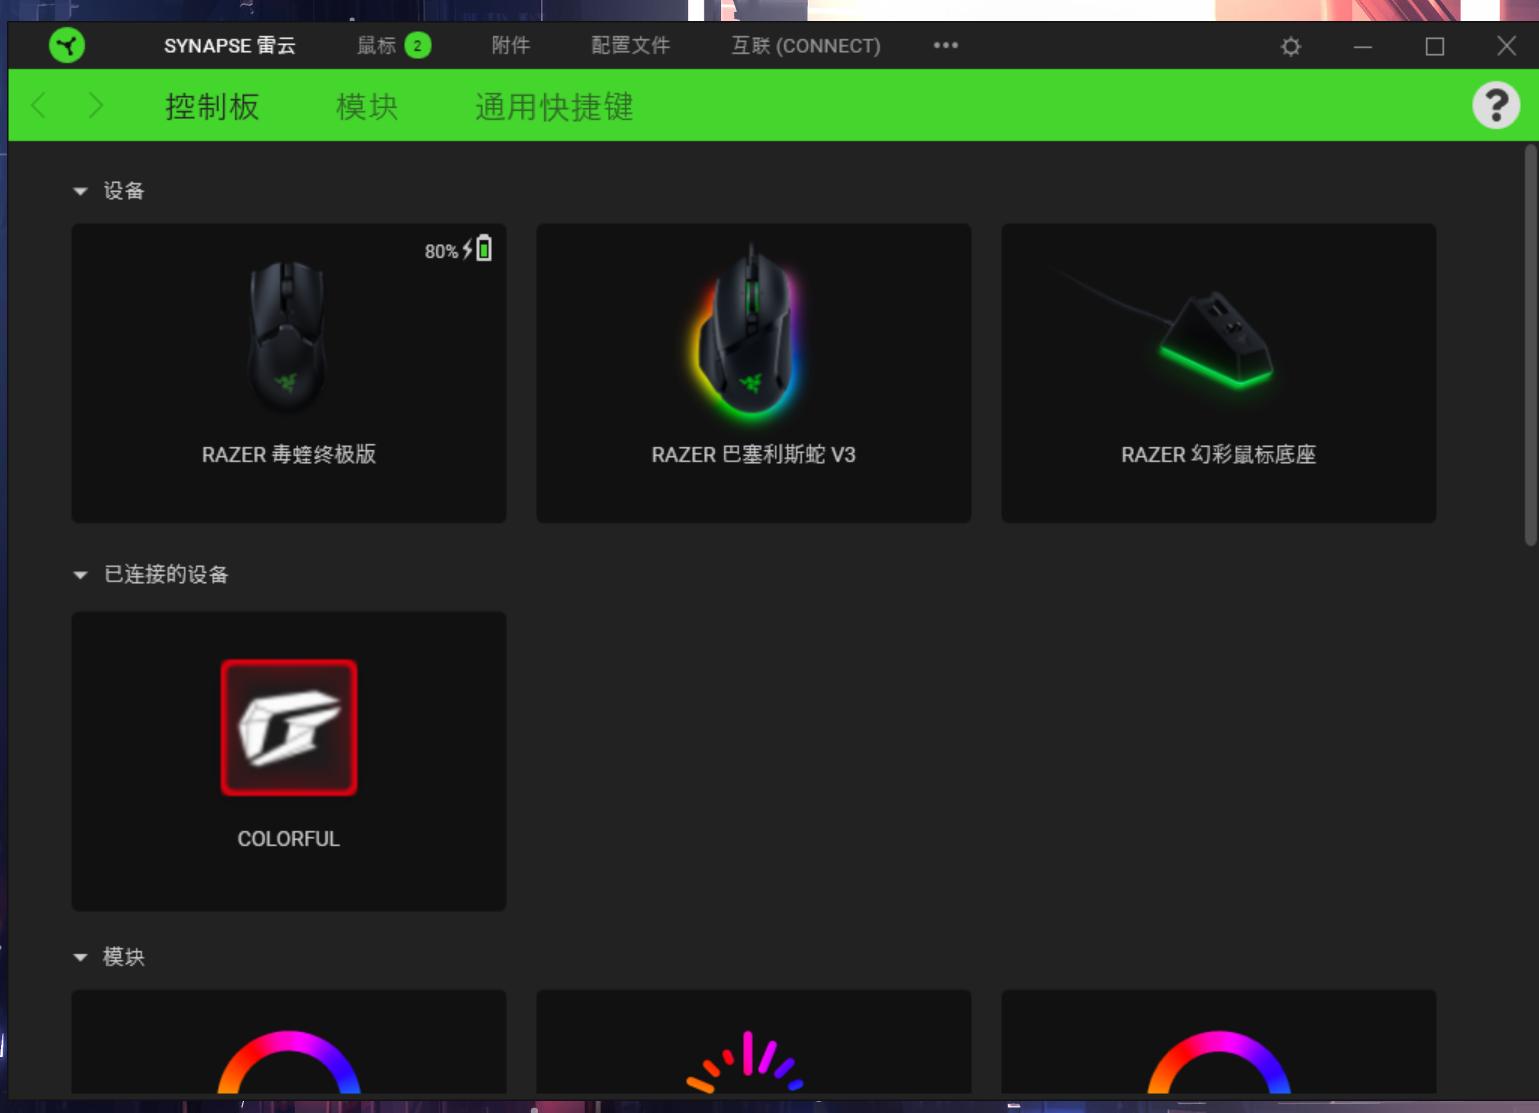The height and width of the screenshot is (1113, 1539).
Task: Open the 附件 tab
Action: click(511, 45)
